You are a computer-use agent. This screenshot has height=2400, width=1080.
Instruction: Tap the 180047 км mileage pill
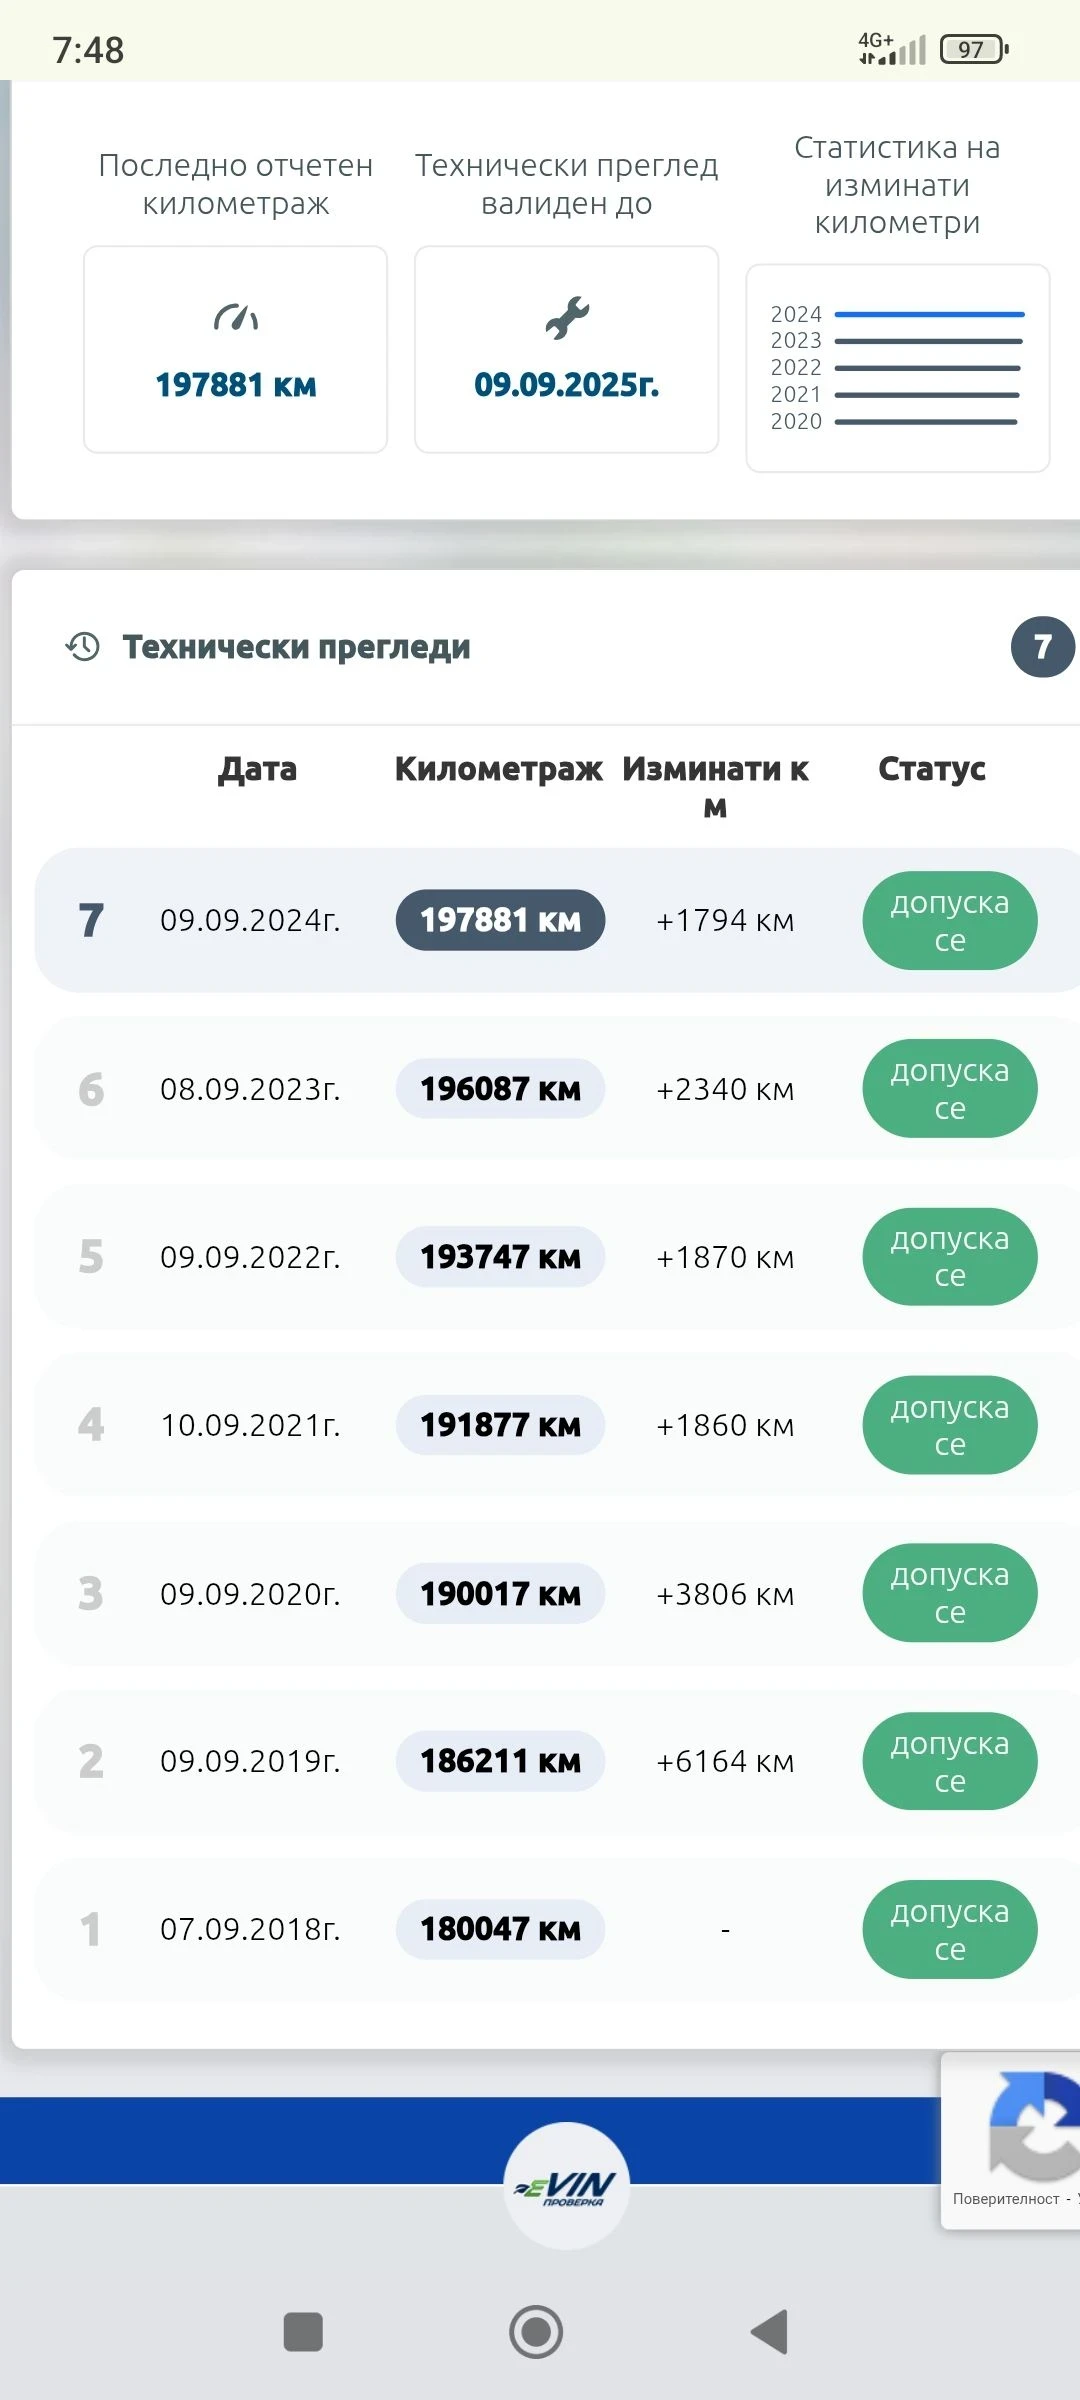(500, 1929)
